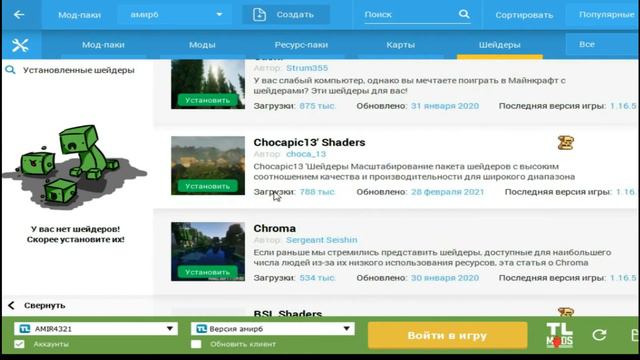Click the magnifier icon in search field
The width and height of the screenshot is (640, 360).
(x=464, y=14)
